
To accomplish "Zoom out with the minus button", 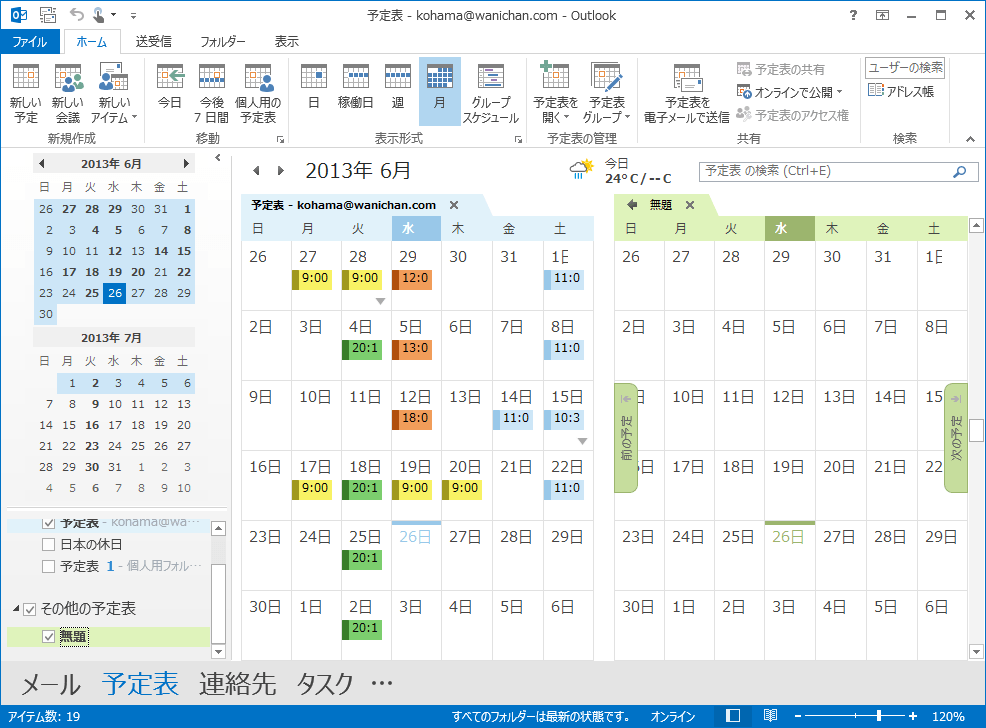I will [797, 716].
